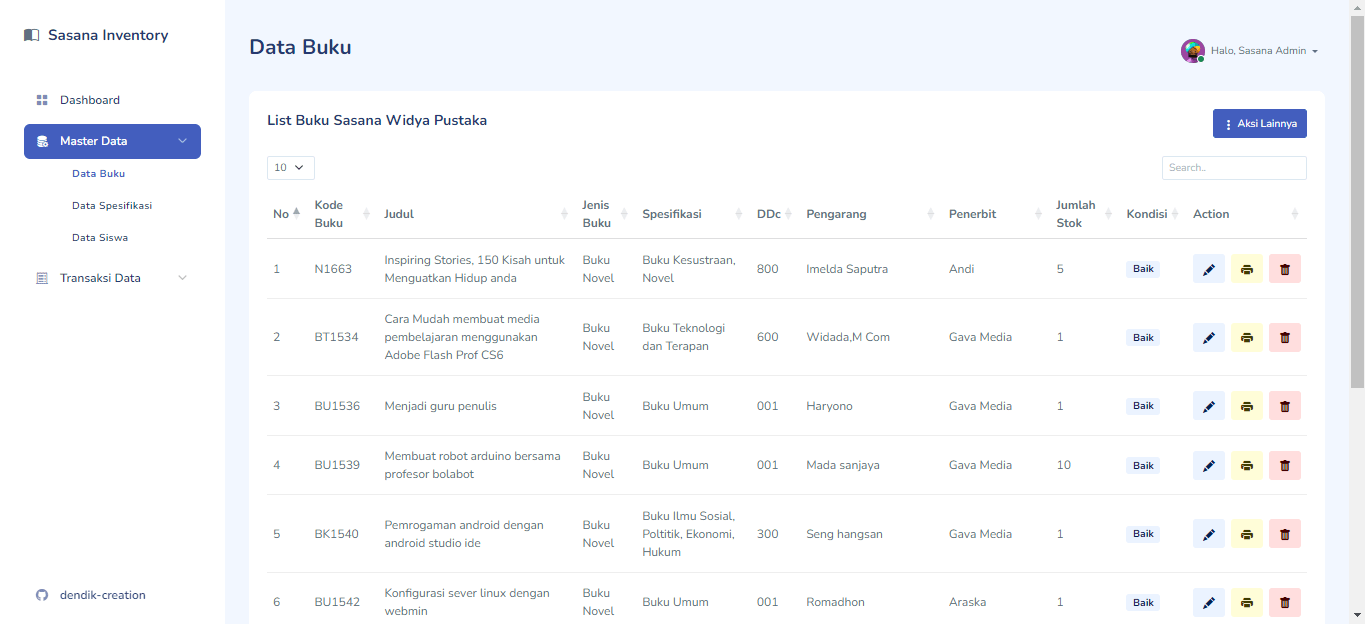The height and width of the screenshot is (624, 1365).
Task: Click the book code BK1540
Action: (336, 534)
